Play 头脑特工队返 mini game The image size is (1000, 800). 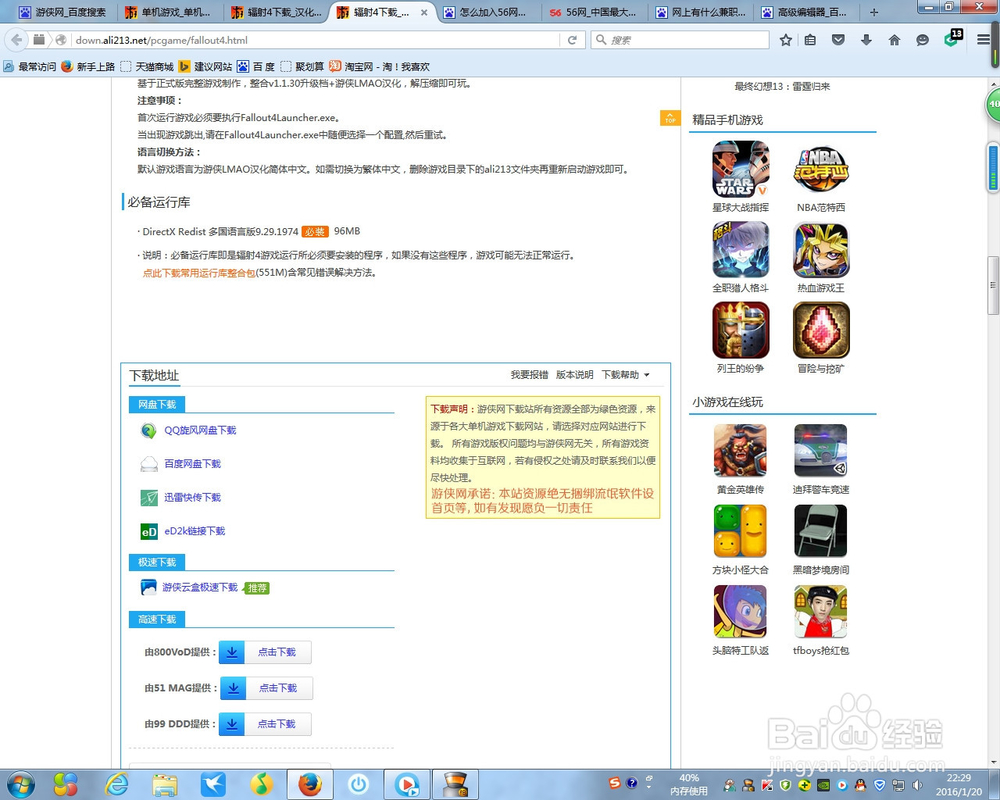click(740, 612)
